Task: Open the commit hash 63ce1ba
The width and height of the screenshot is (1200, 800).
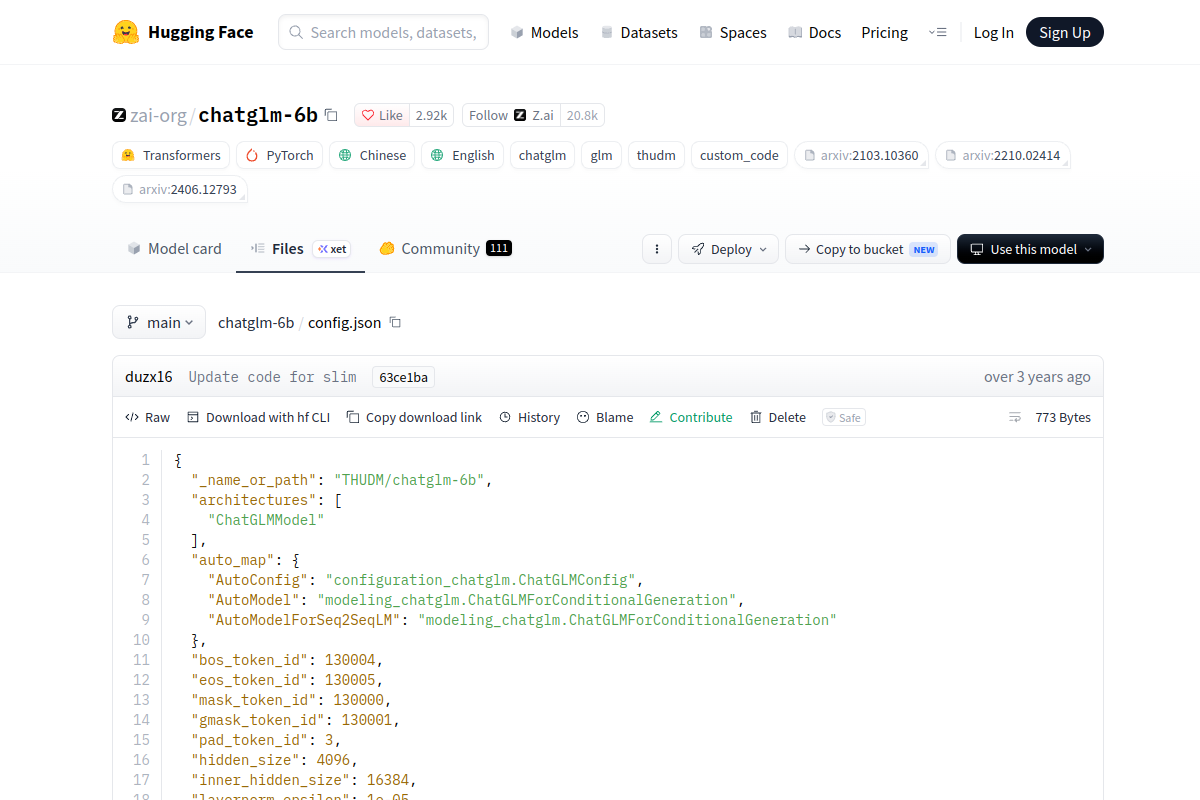Action: pyautogui.click(x=403, y=377)
